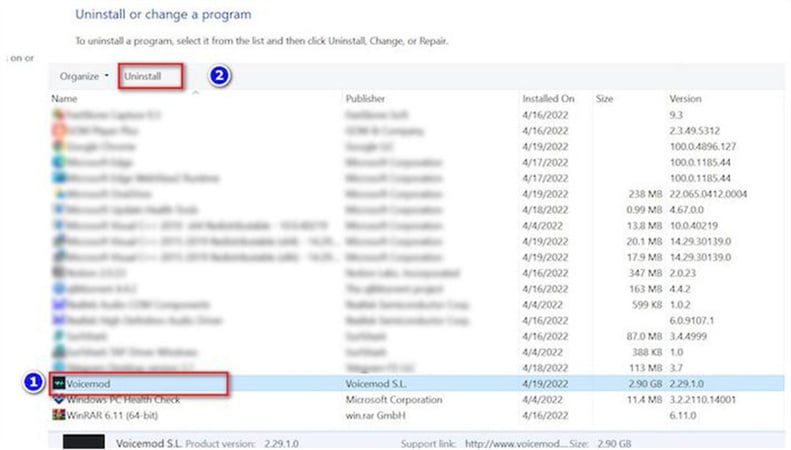Image resolution: width=791 pixels, height=450 pixels.
Task: Open the Organize dropdown menu
Action: click(84, 76)
